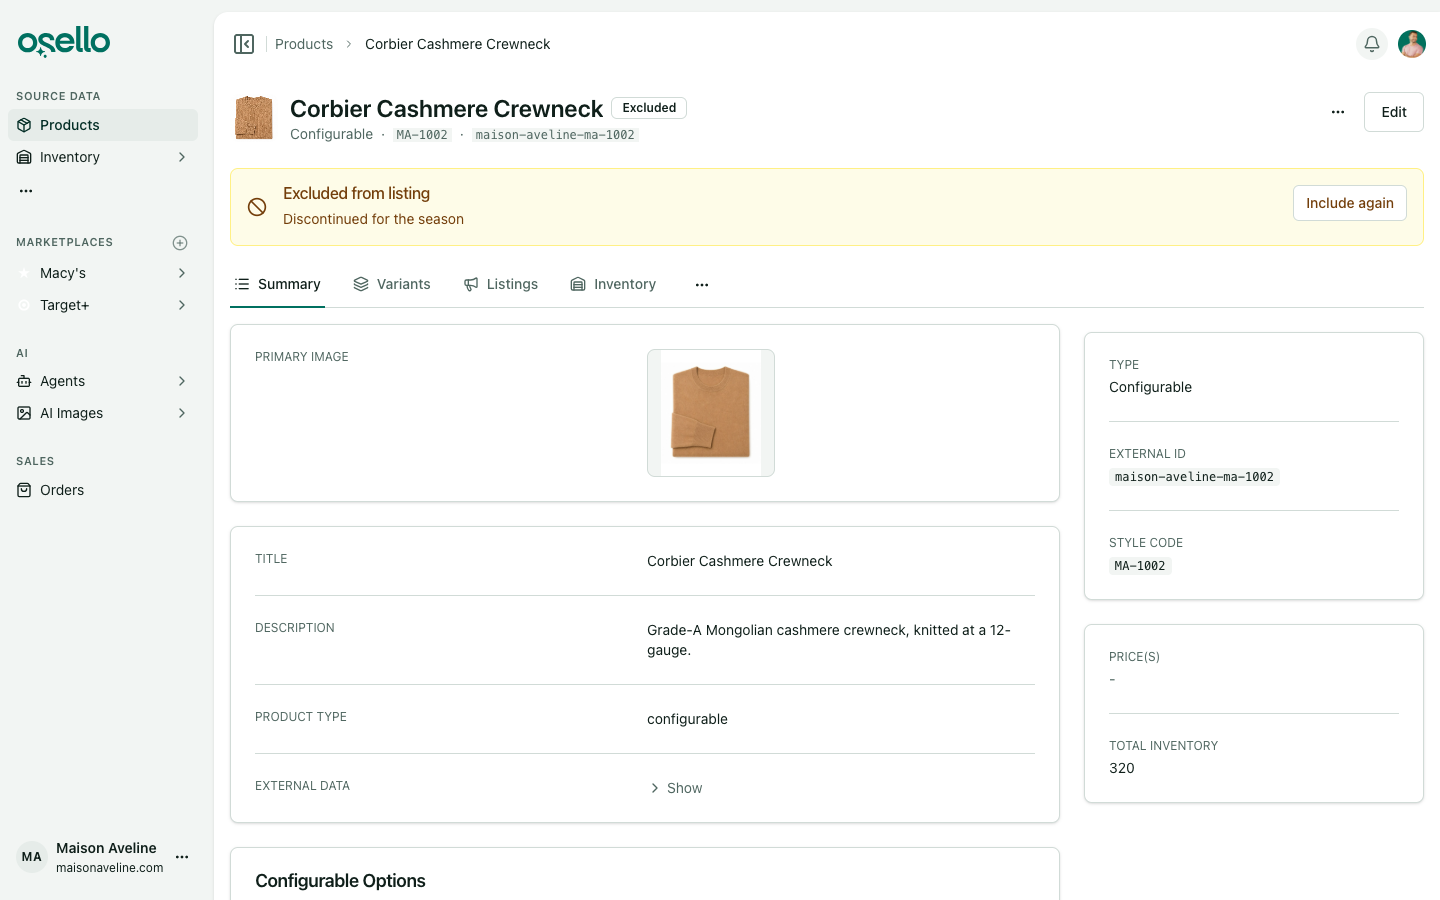Open Inventory in the sidebar
Image resolution: width=1440 pixels, height=900 pixels.
pyautogui.click(x=103, y=157)
